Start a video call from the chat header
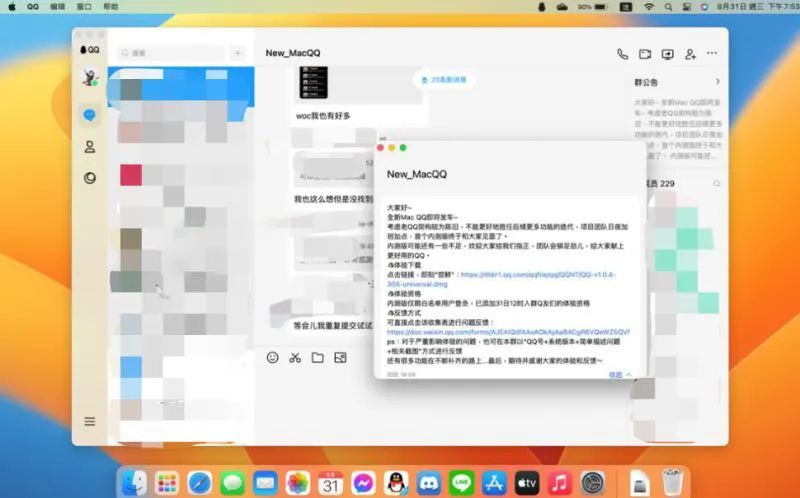This screenshot has height=498, width=800. point(645,54)
